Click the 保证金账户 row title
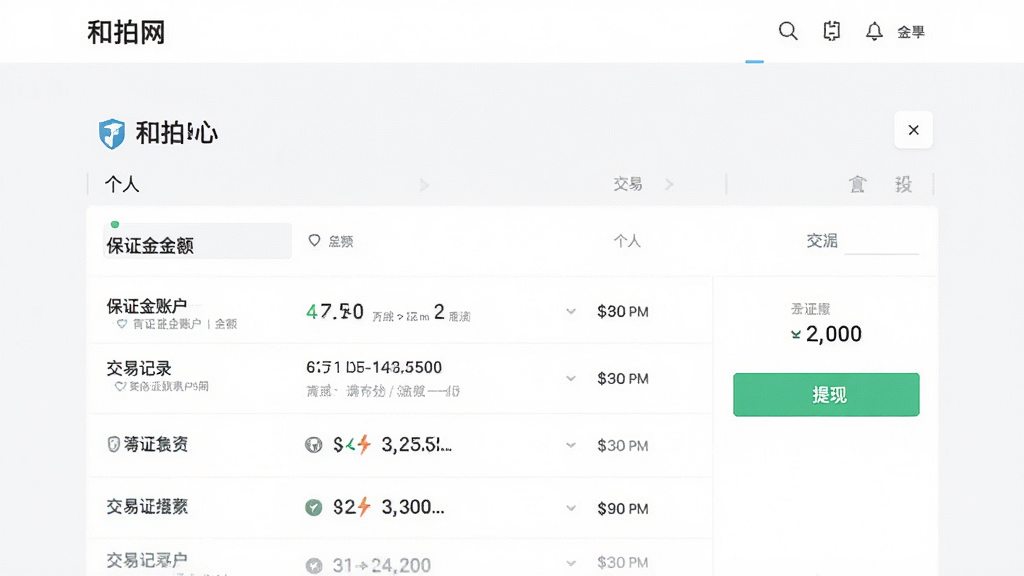 point(146,305)
